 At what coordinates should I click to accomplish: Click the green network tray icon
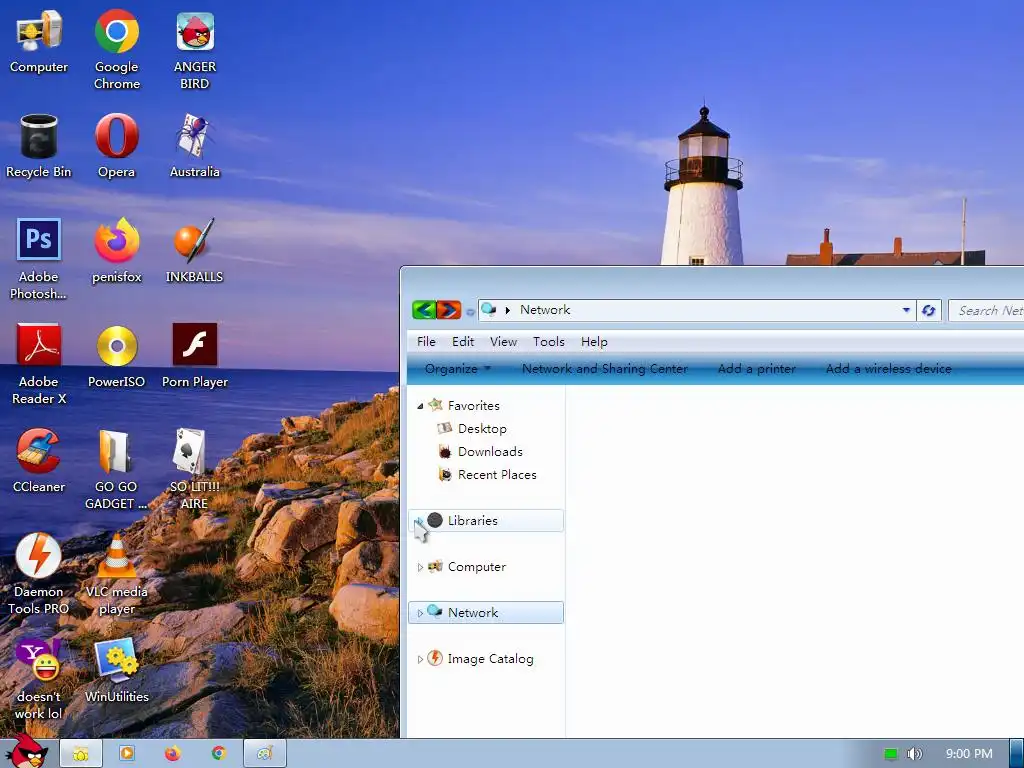click(x=891, y=754)
